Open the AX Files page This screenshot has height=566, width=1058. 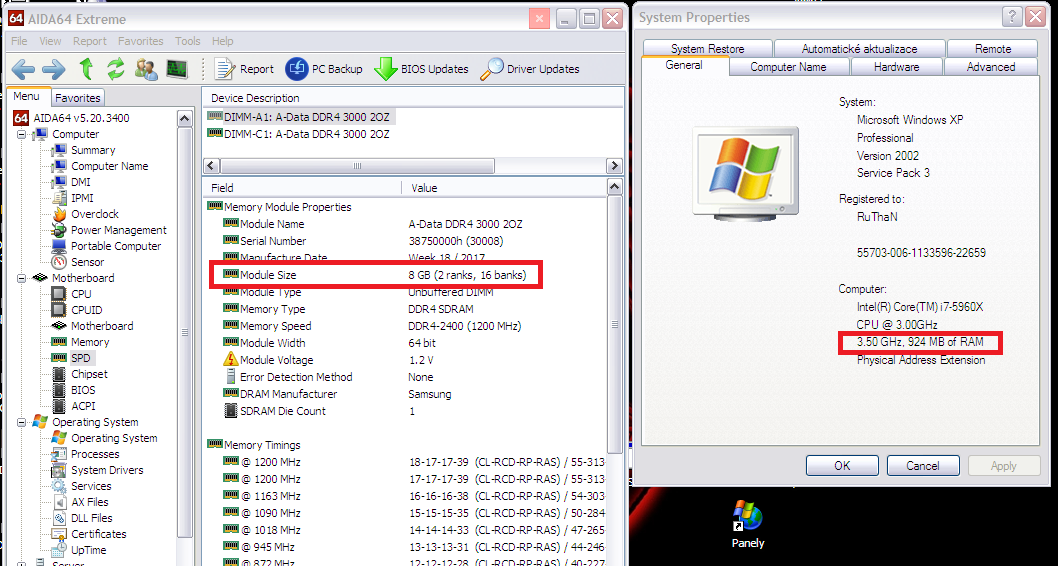[90, 502]
